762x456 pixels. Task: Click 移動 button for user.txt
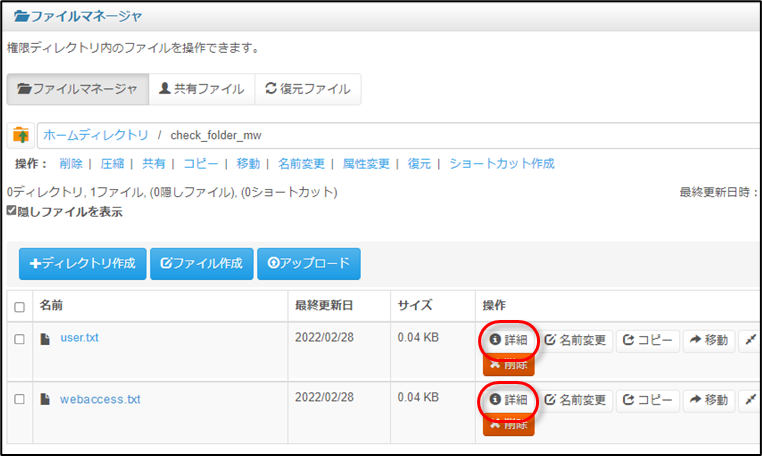(708, 340)
